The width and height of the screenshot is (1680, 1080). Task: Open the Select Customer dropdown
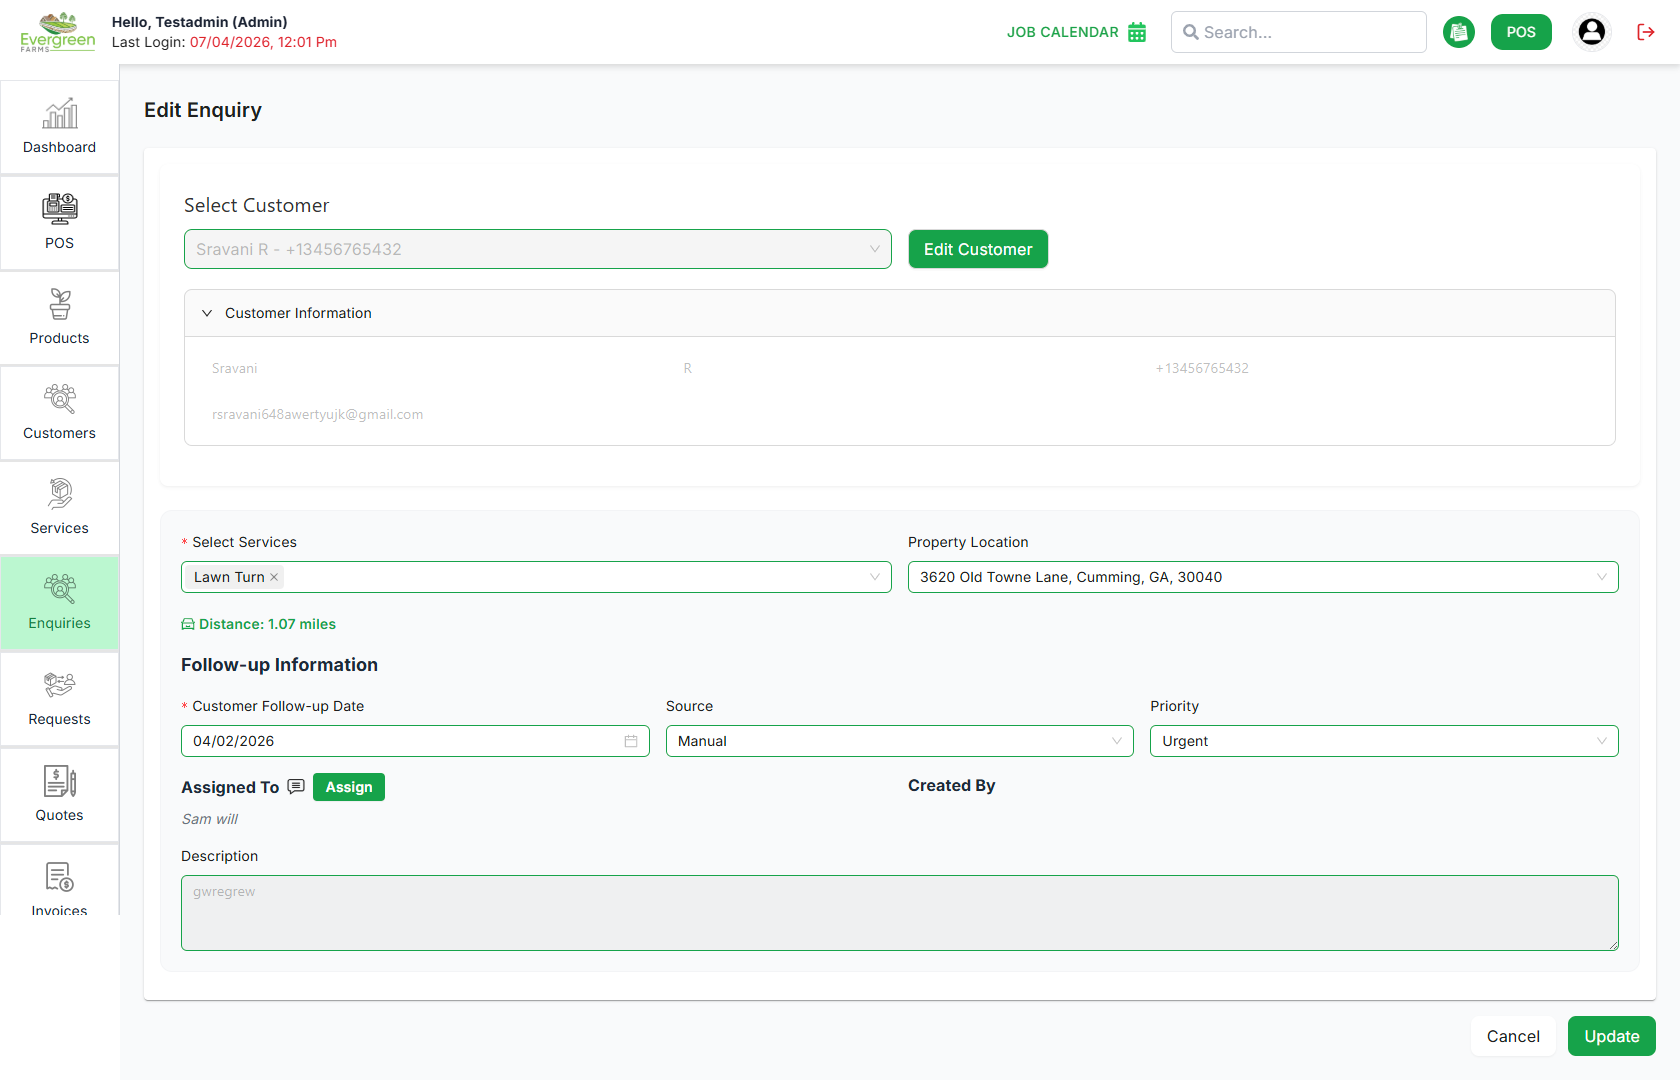538,249
